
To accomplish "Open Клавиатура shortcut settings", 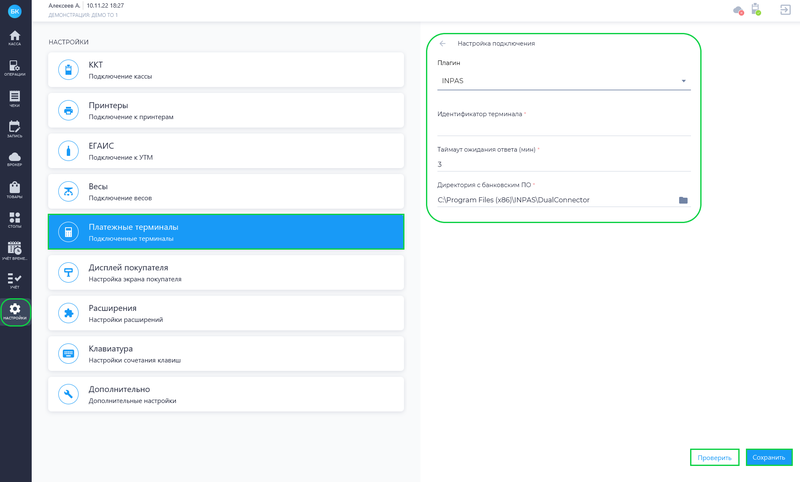I will click(226, 353).
